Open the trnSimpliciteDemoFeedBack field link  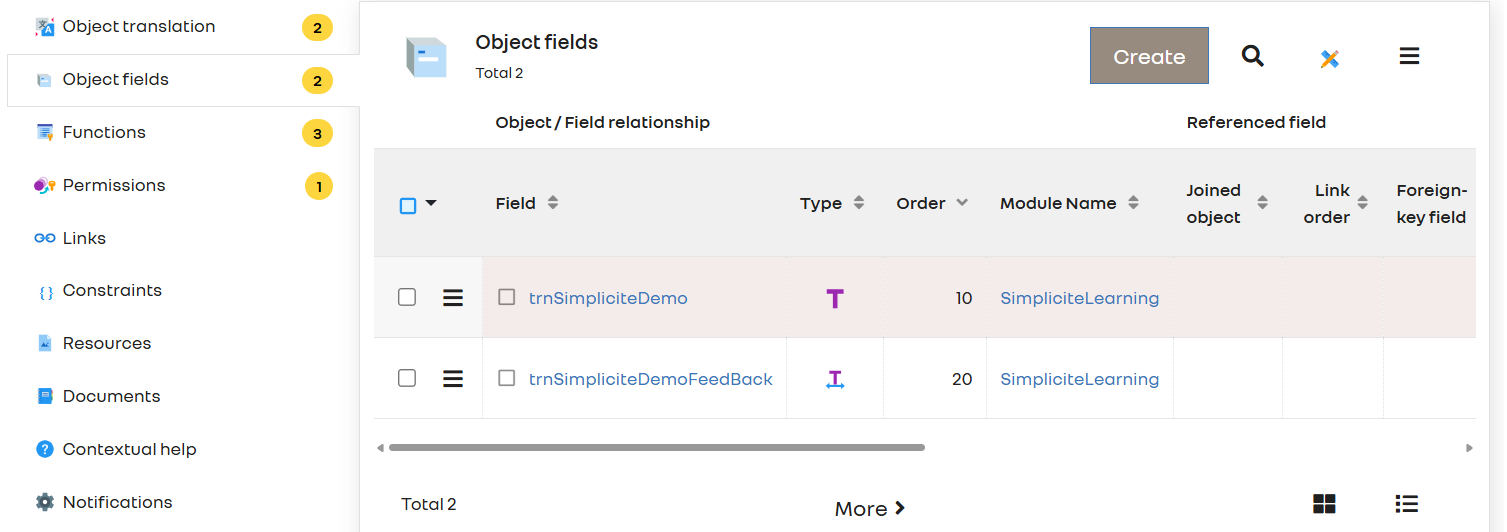pos(651,379)
